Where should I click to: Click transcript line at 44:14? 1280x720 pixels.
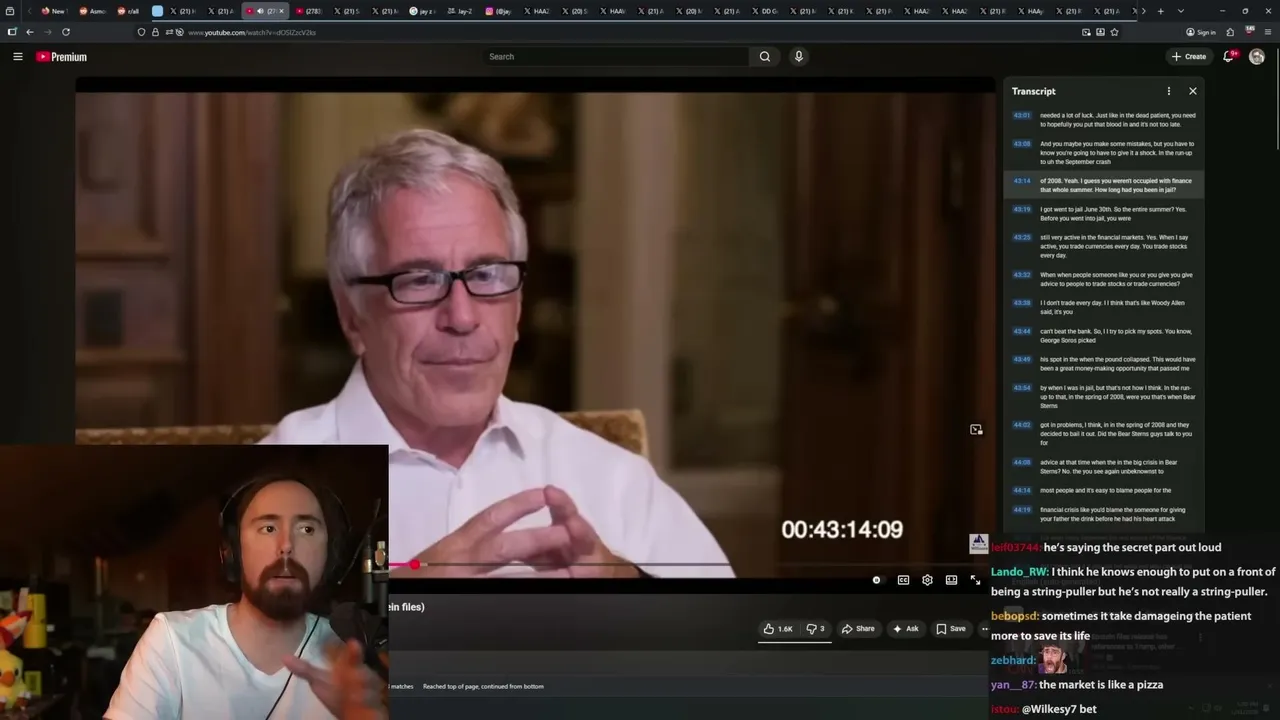click(x=1104, y=490)
